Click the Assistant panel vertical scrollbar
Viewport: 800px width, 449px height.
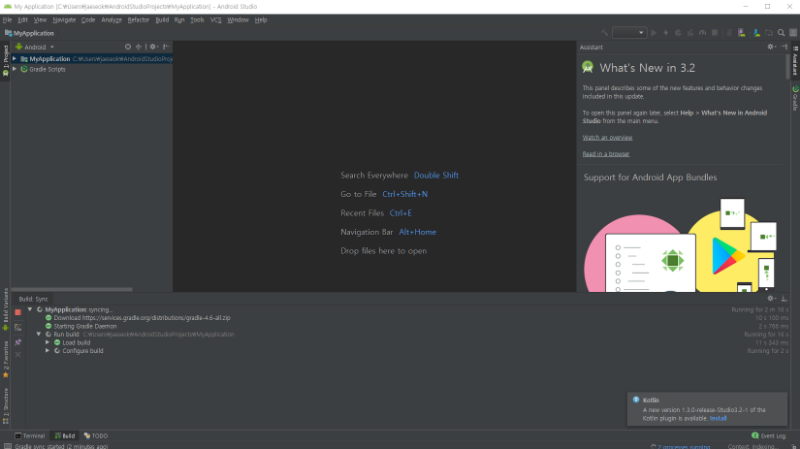788,66
